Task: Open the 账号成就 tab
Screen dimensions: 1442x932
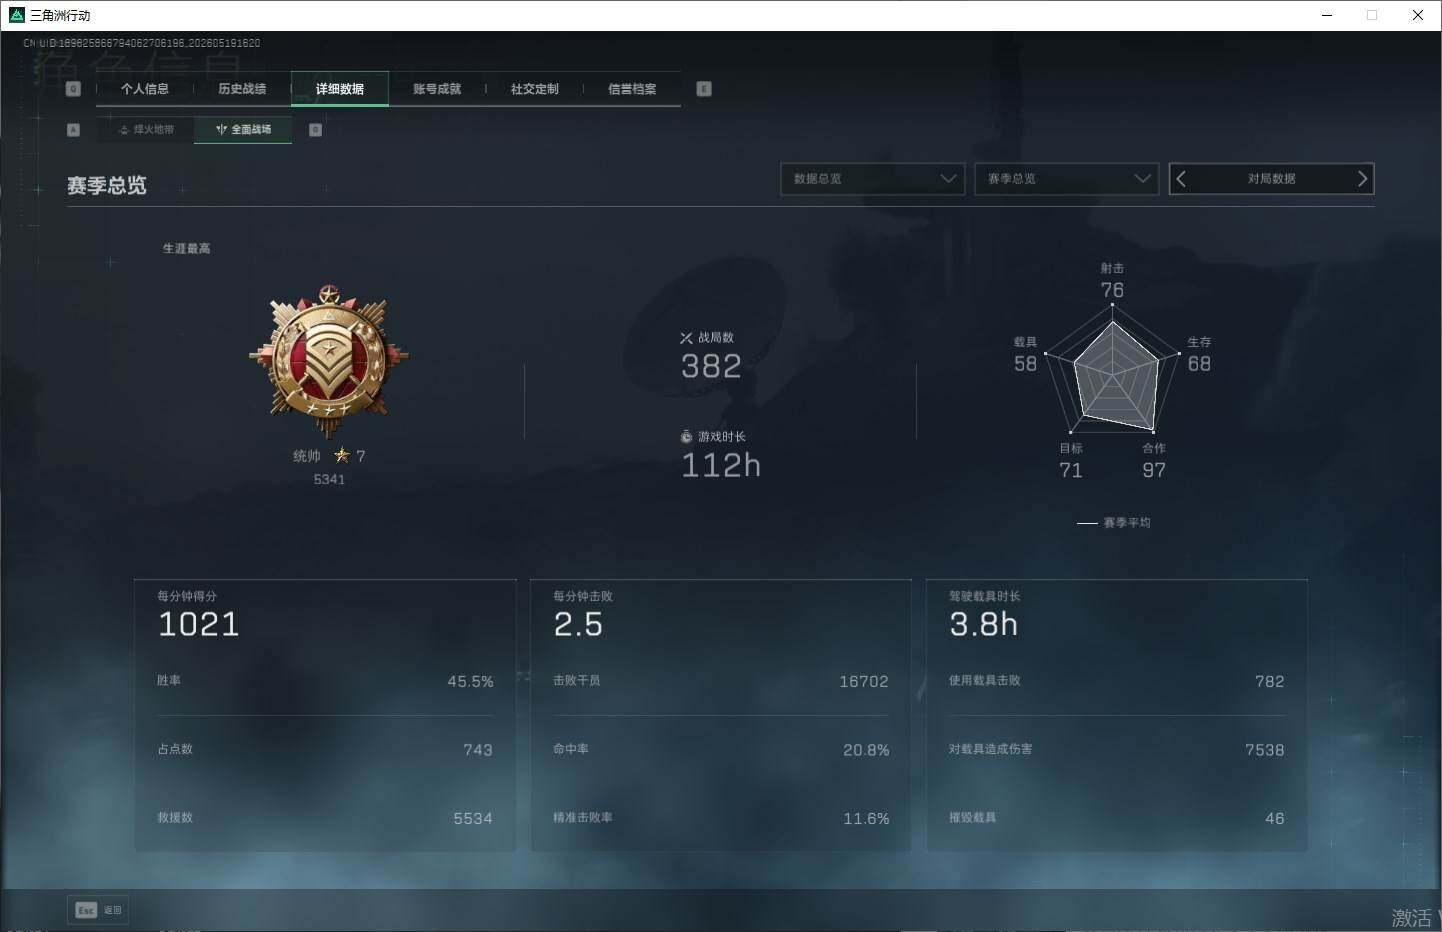Action: click(x=437, y=89)
